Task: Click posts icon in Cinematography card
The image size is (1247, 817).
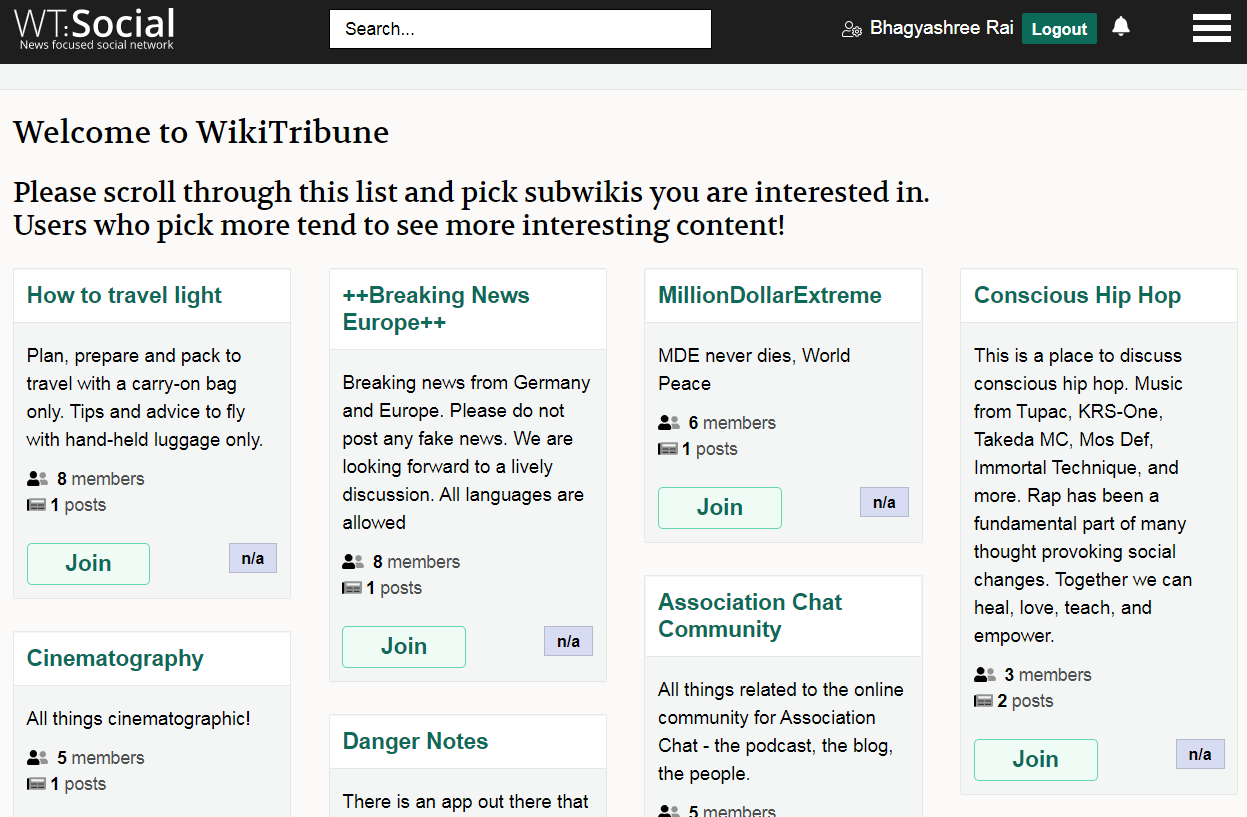Action: point(37,784)
